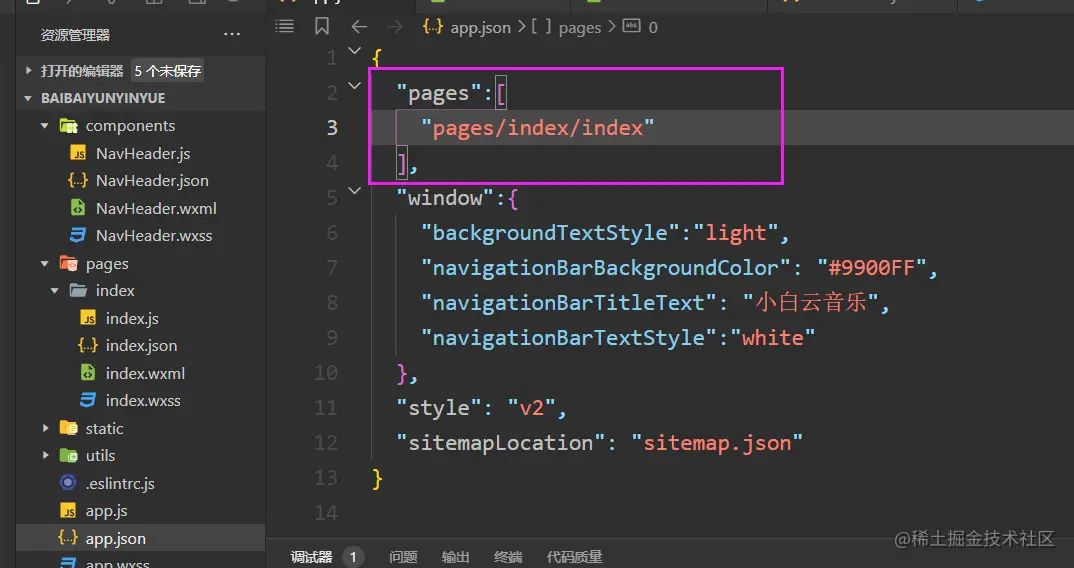The width and height of the screenshot is (1074, 568).
Task: Expand the utils folder arrow
Action: point(45,455)
